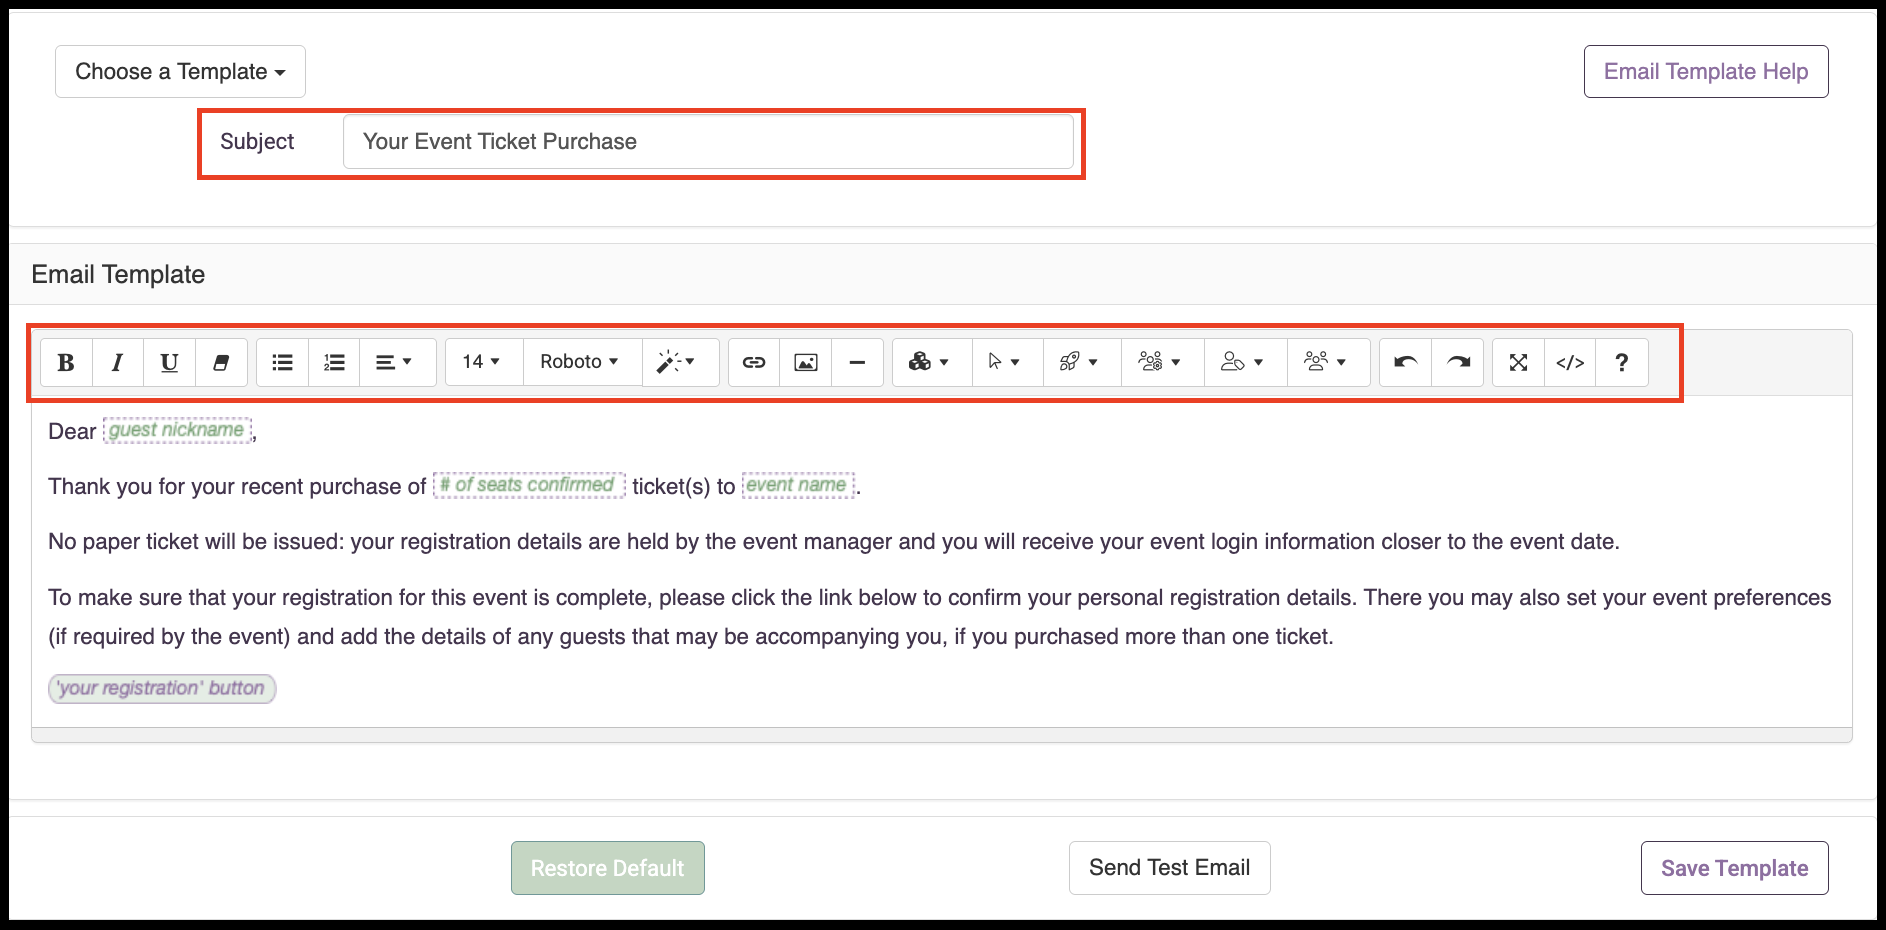This screenshot has height=930, width=1886.
Task: Click the Email Template Help button
Action: [1706, 72]
